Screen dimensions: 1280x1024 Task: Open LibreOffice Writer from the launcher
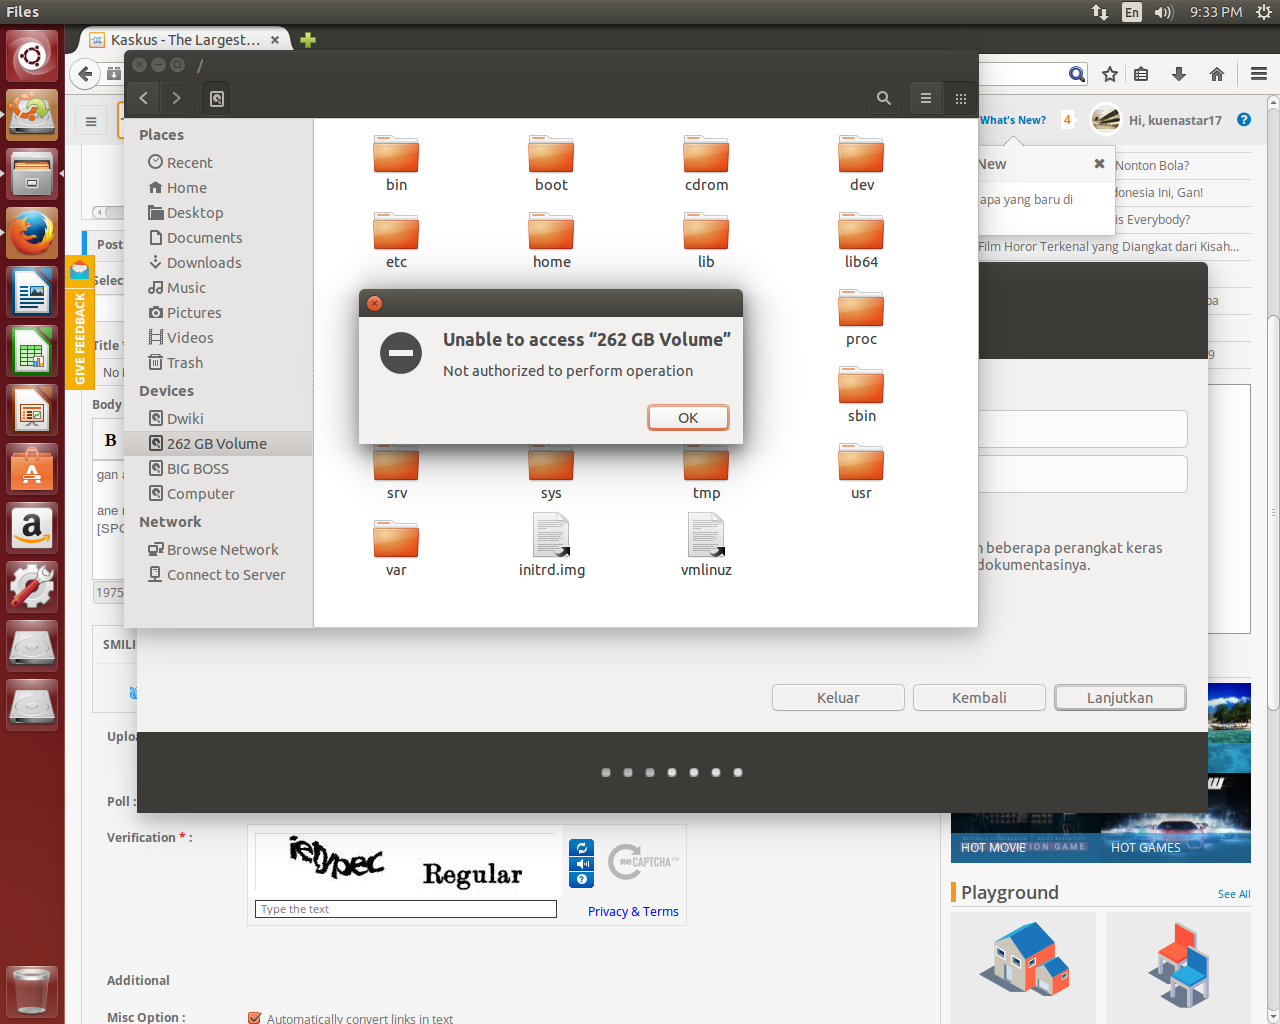point(32,292)
